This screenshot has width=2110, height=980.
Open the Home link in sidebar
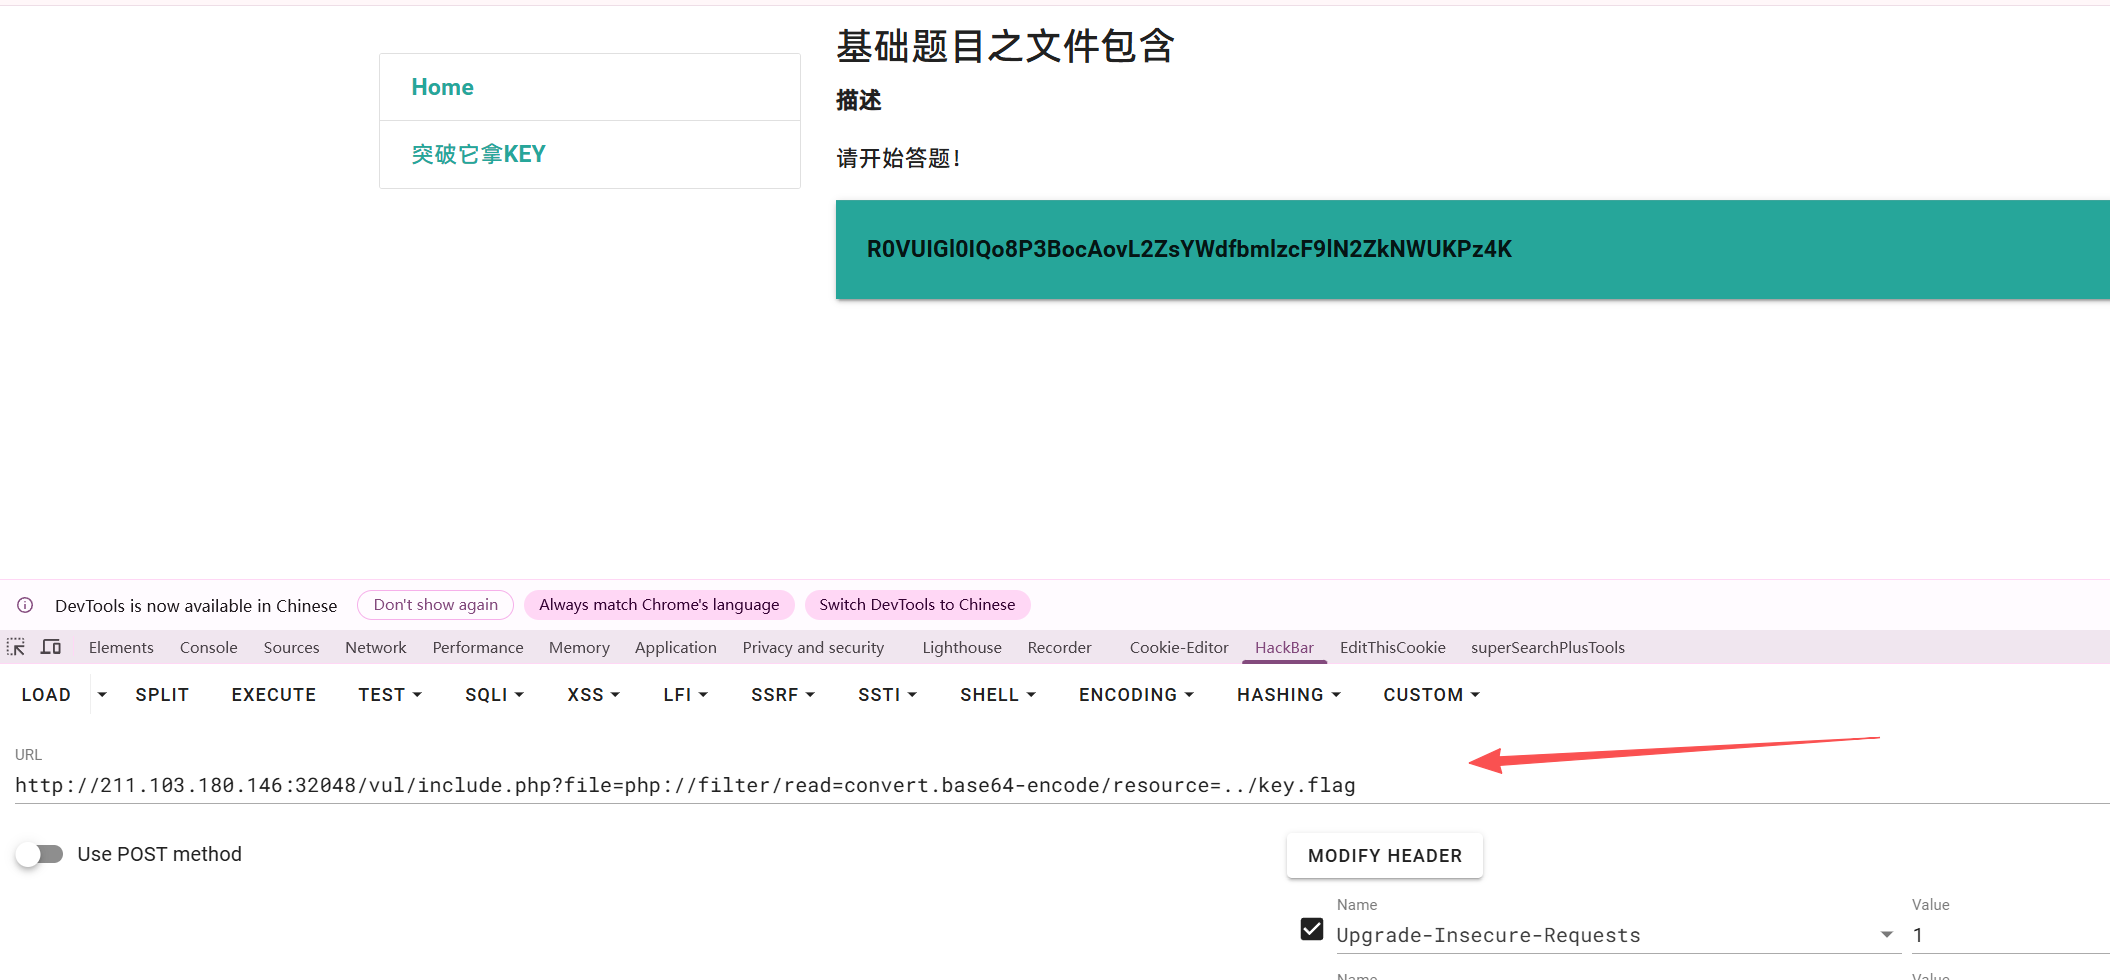click(442, 87)
